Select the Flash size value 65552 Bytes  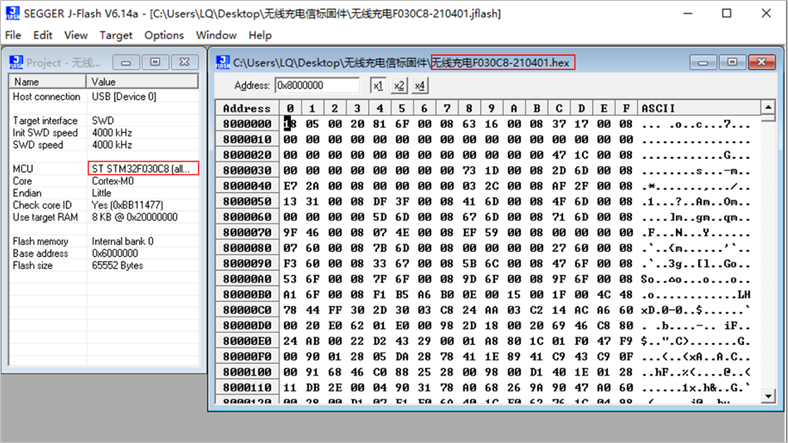click(x=118, y=265)
